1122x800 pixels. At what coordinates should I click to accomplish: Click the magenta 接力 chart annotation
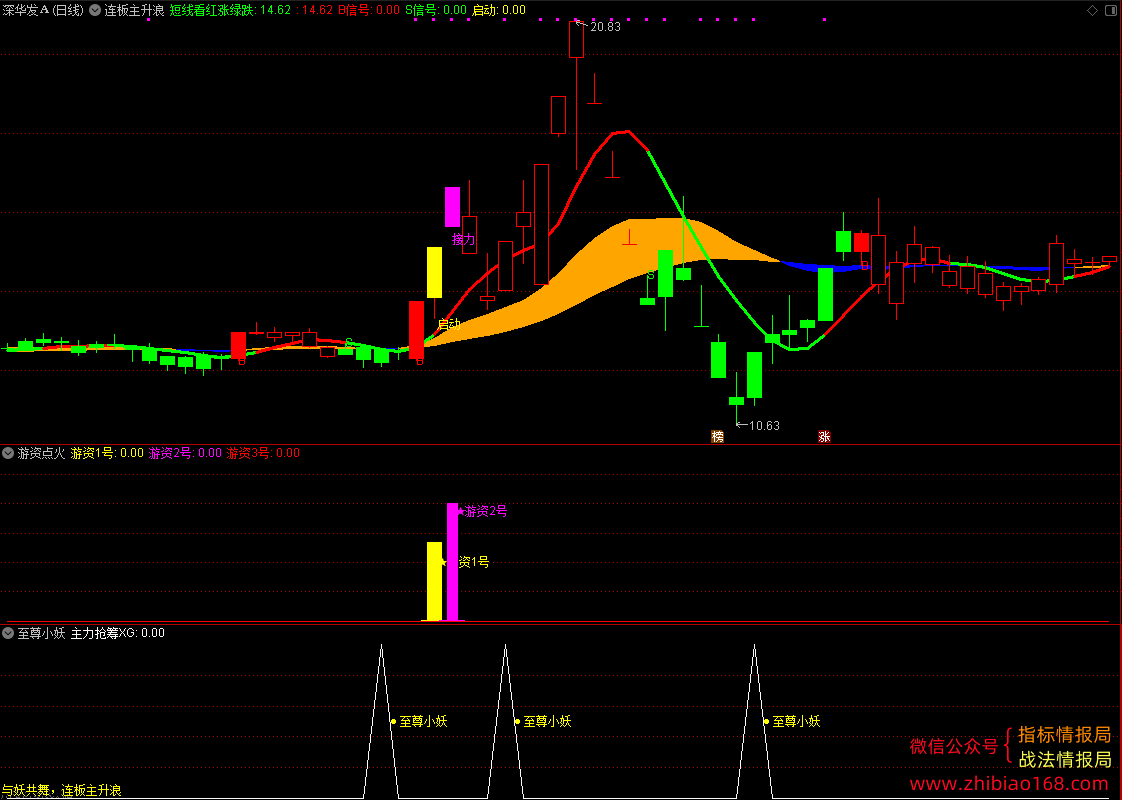coord(463,239)
